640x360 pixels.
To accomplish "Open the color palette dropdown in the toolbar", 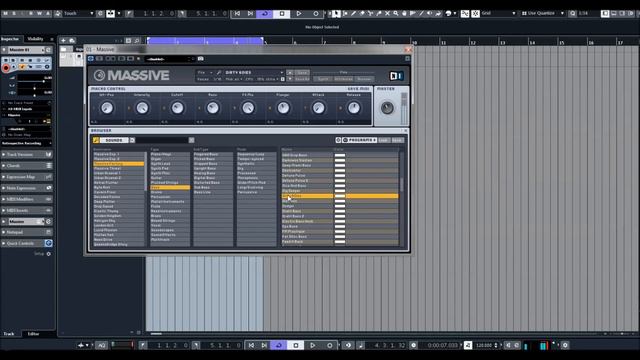I will pos(455,13).
